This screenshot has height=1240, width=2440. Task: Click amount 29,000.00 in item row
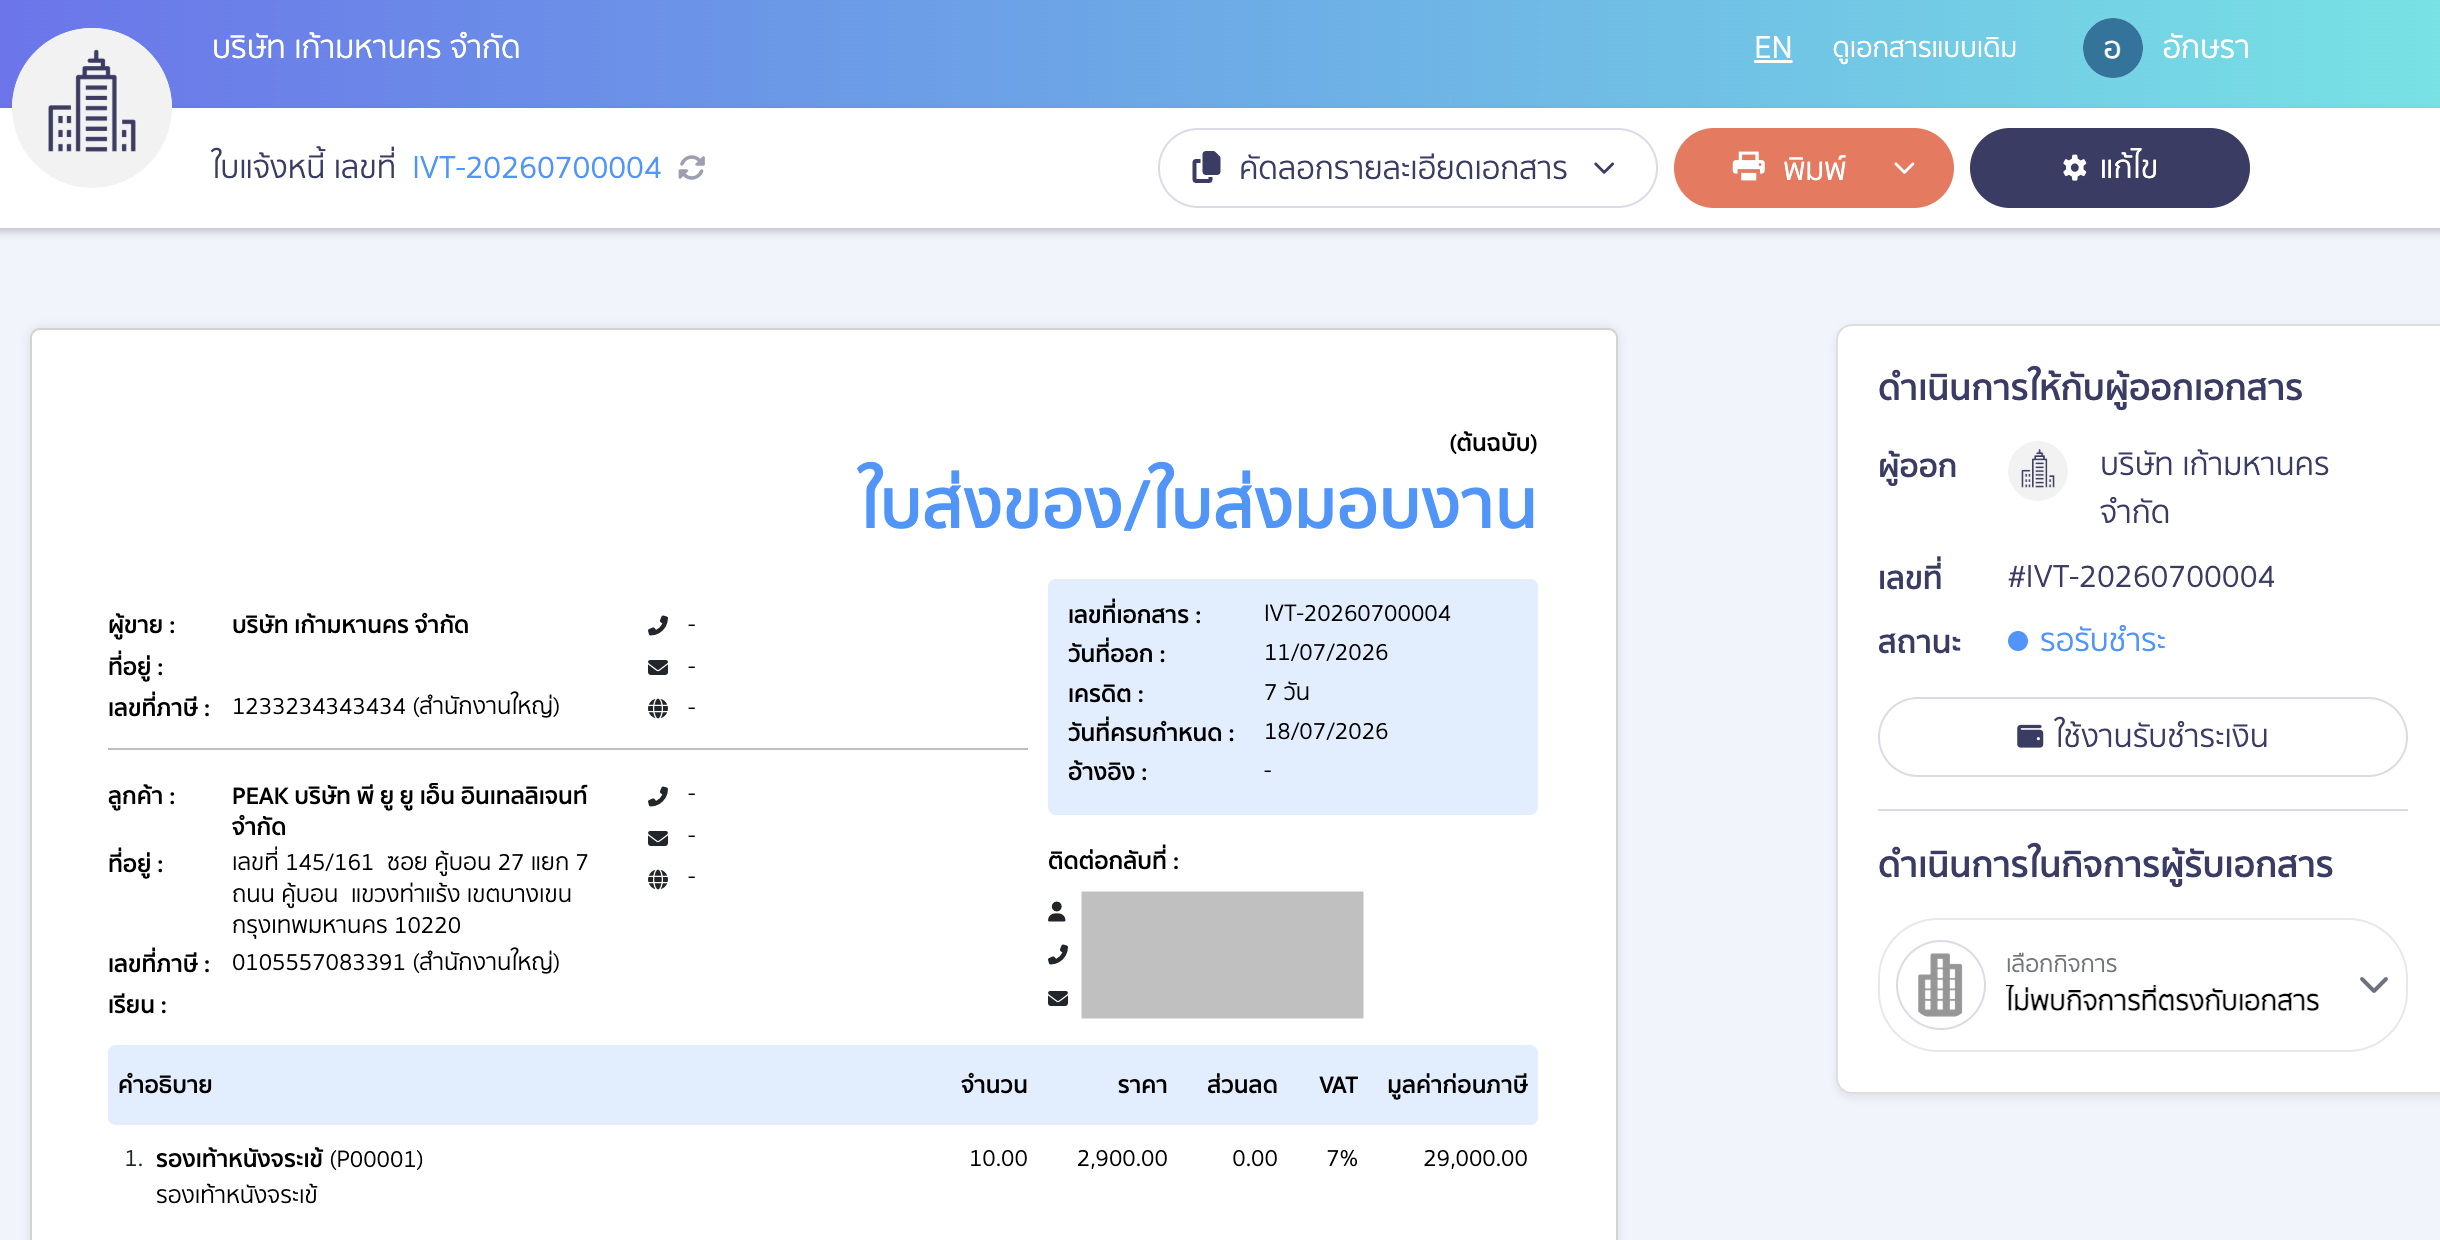pos(1475,1158)
